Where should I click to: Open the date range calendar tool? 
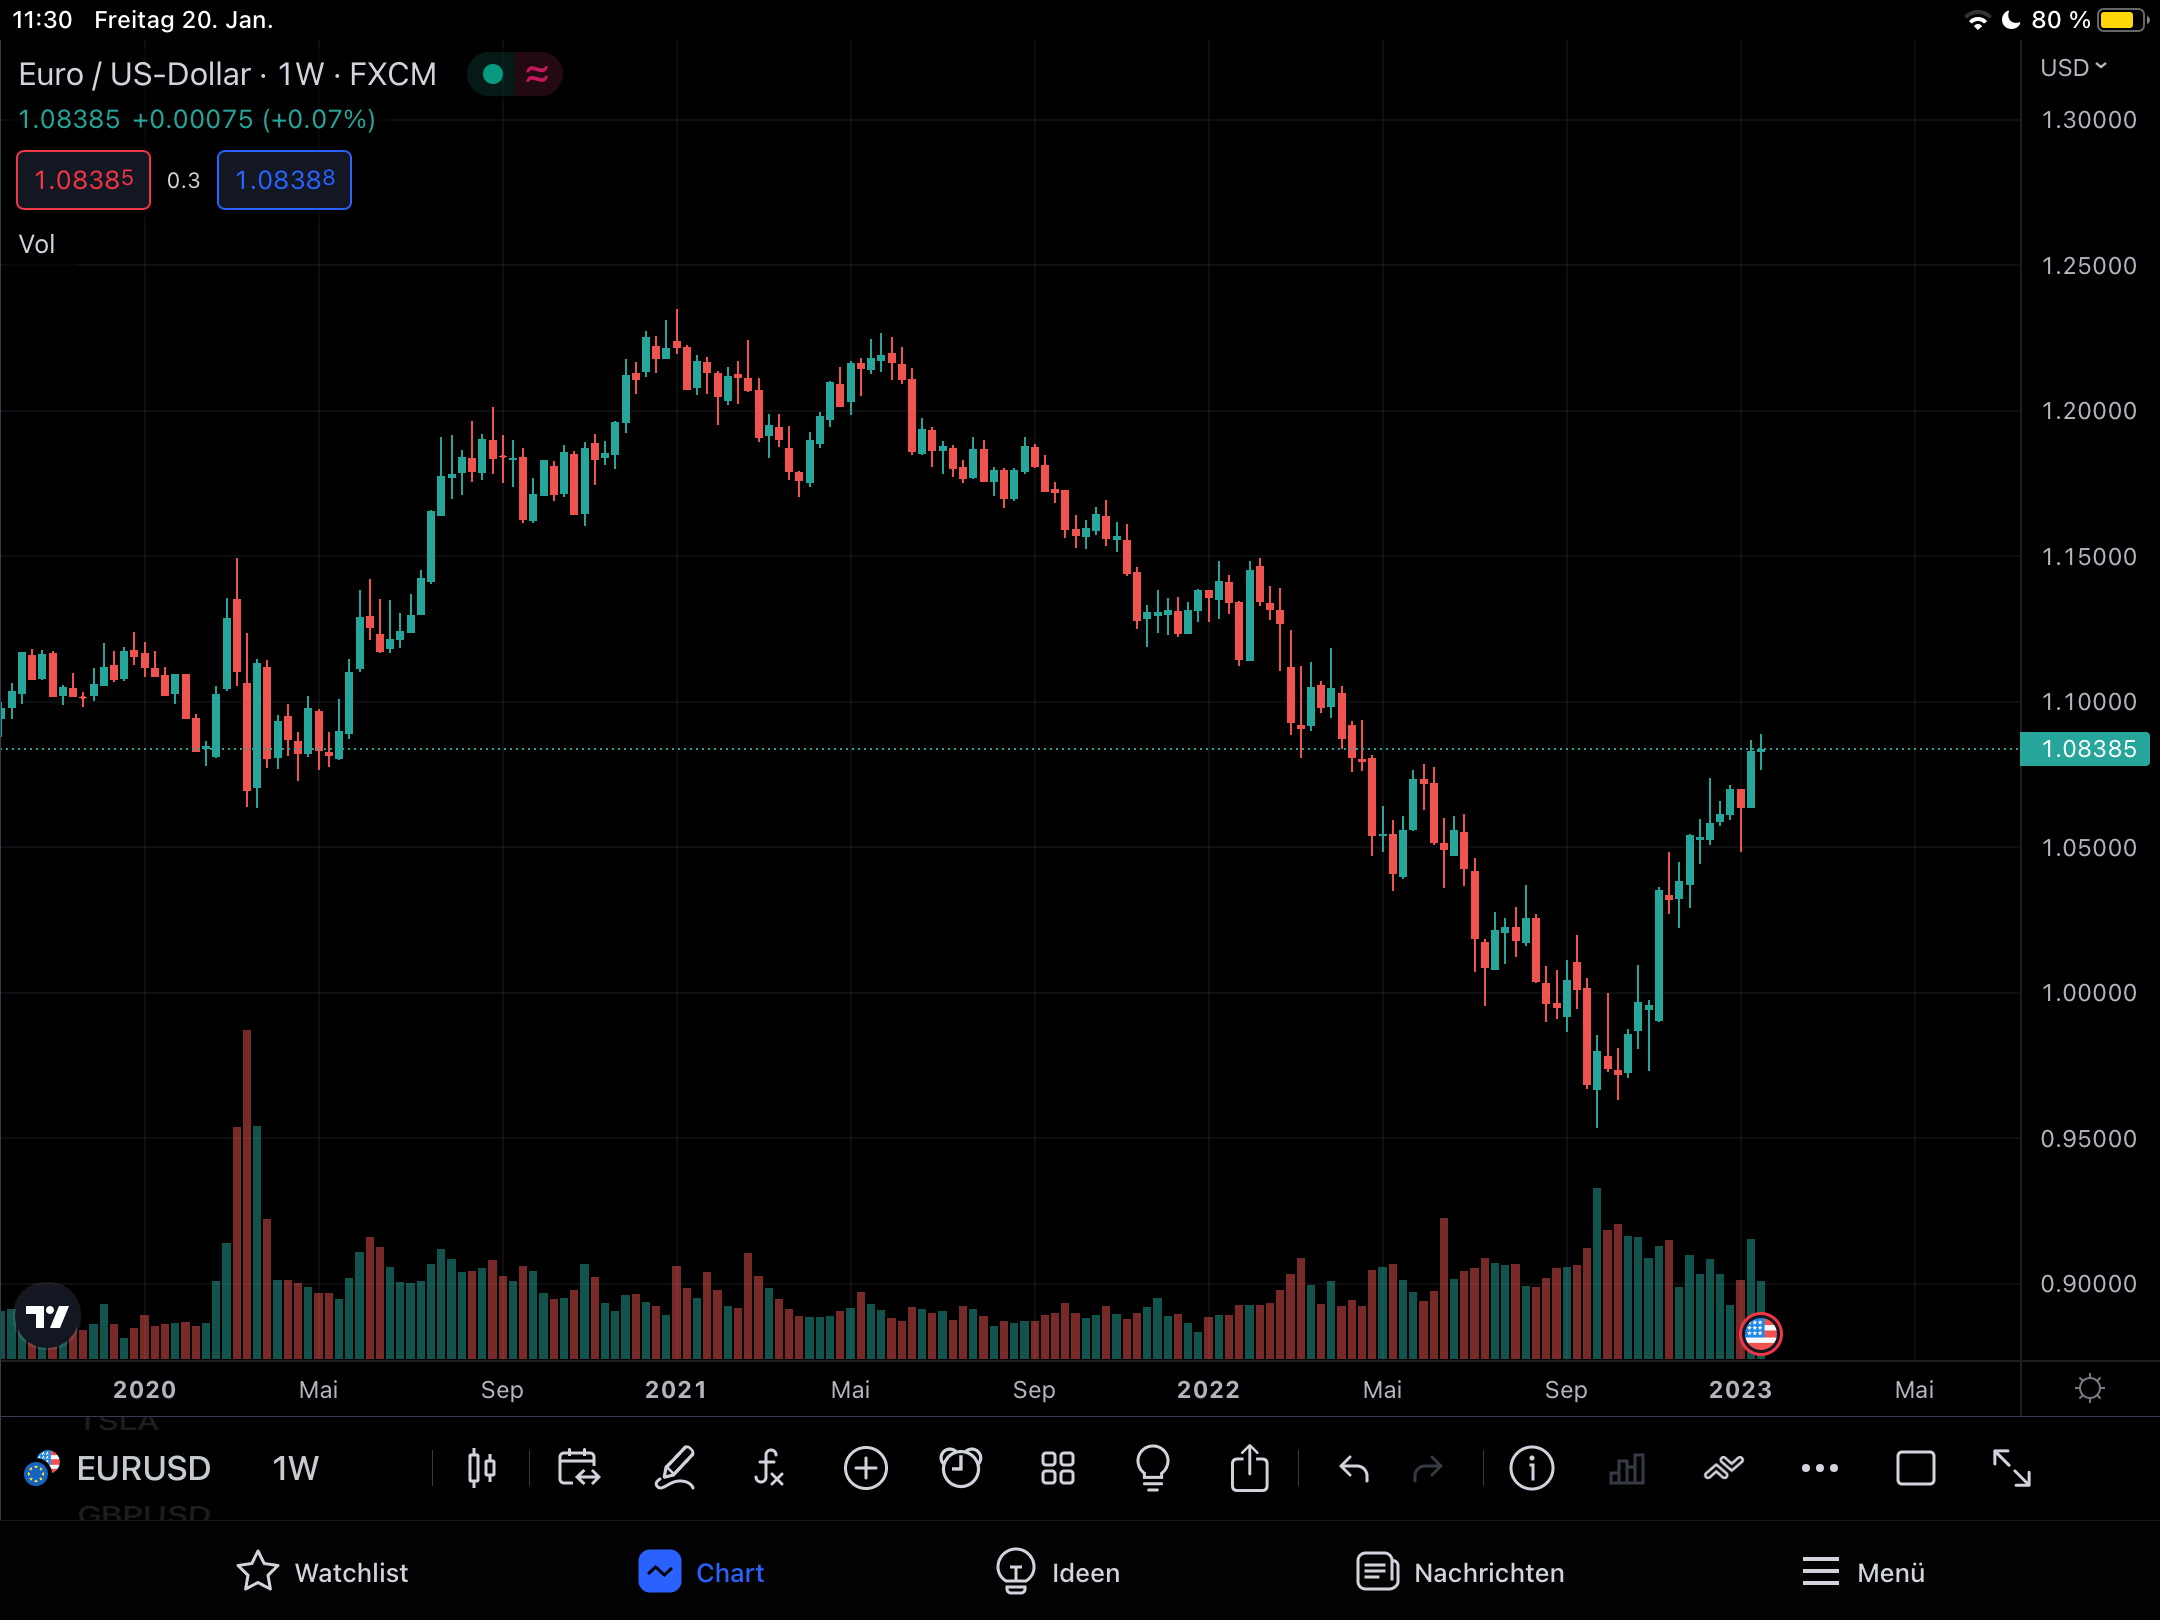coord(578,1468)
